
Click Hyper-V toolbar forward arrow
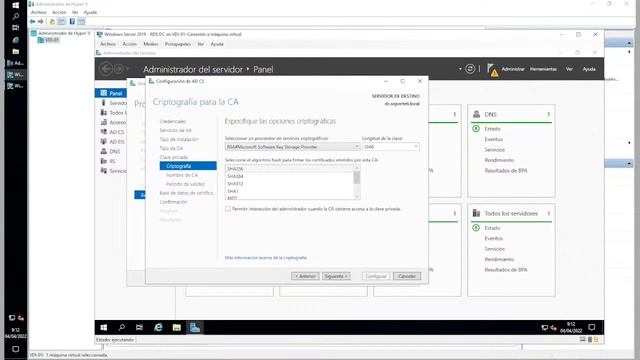(40, 21)
